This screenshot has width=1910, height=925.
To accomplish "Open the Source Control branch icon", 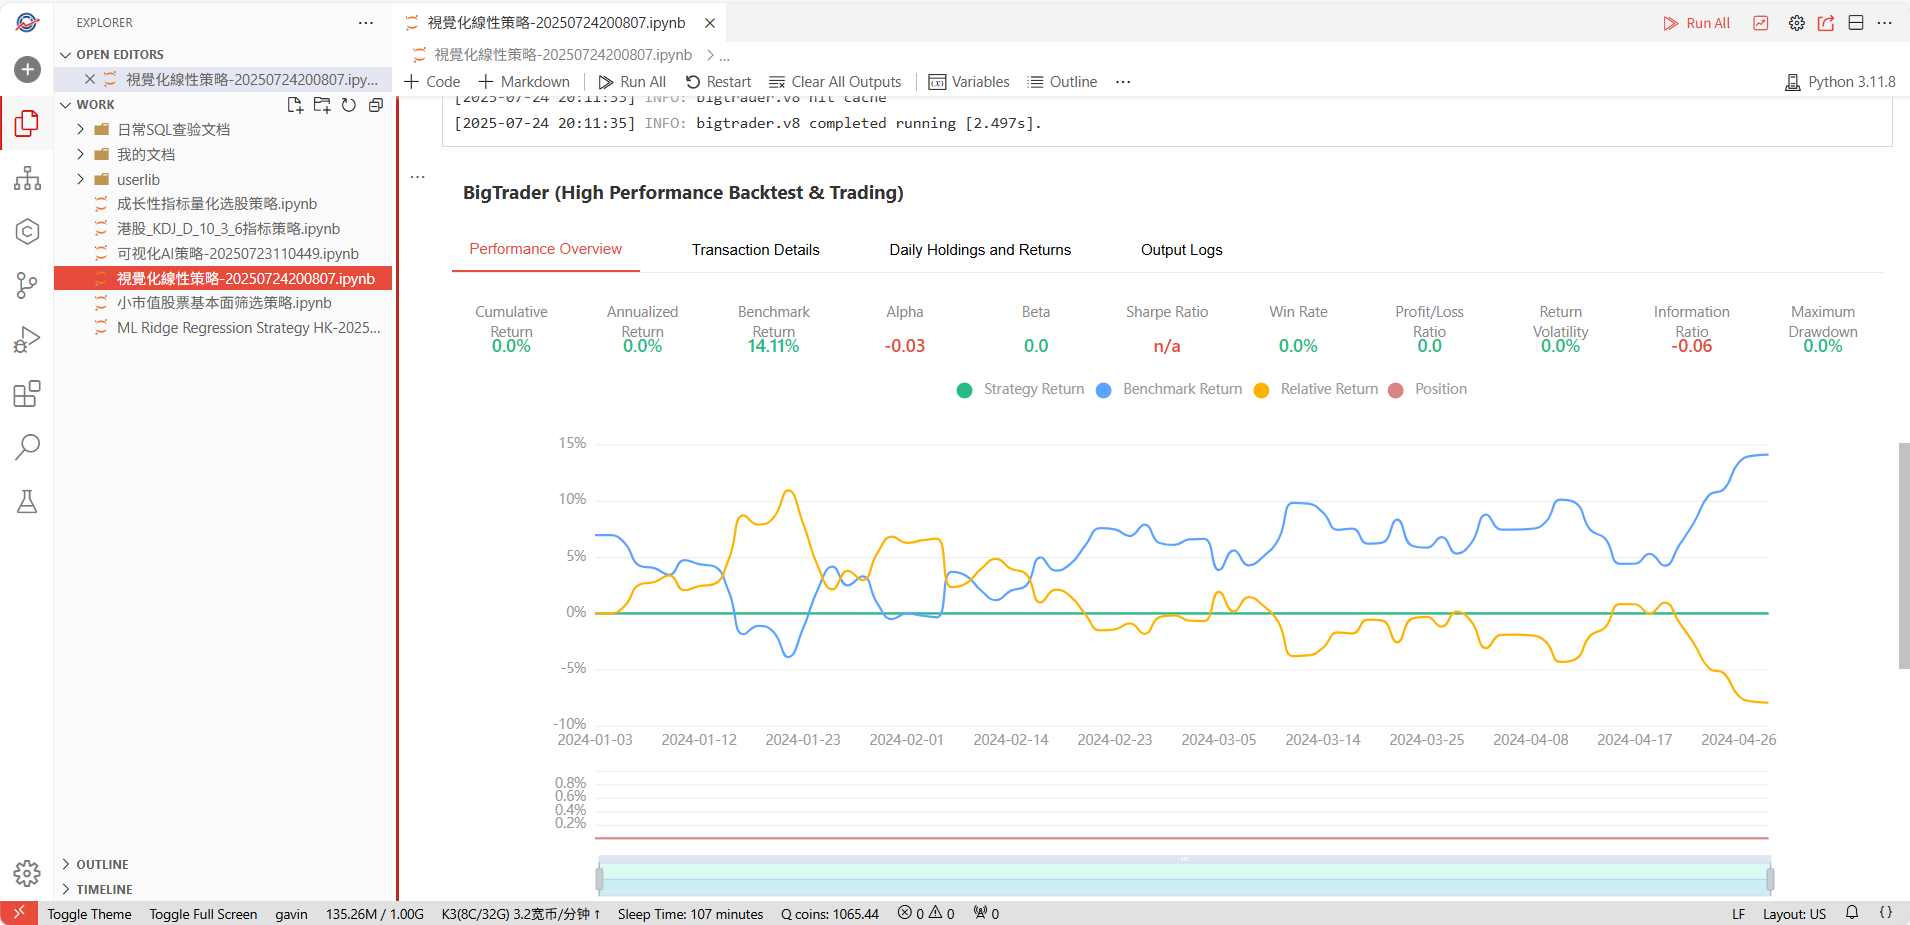I will (27, 286).
